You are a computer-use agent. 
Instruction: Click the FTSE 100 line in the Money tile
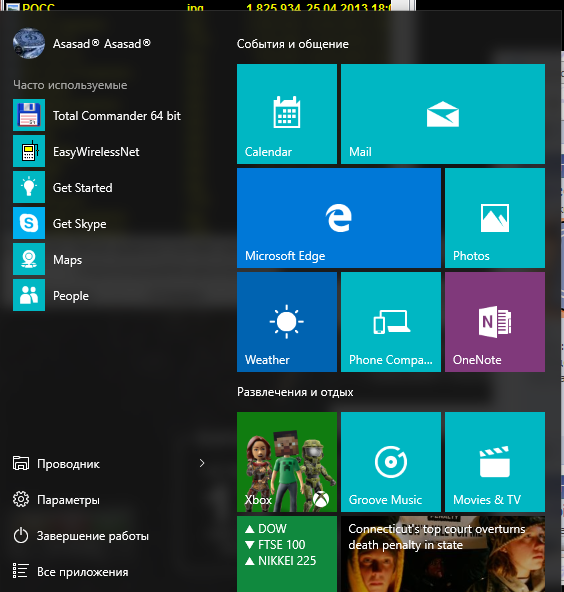pos(275,544)
